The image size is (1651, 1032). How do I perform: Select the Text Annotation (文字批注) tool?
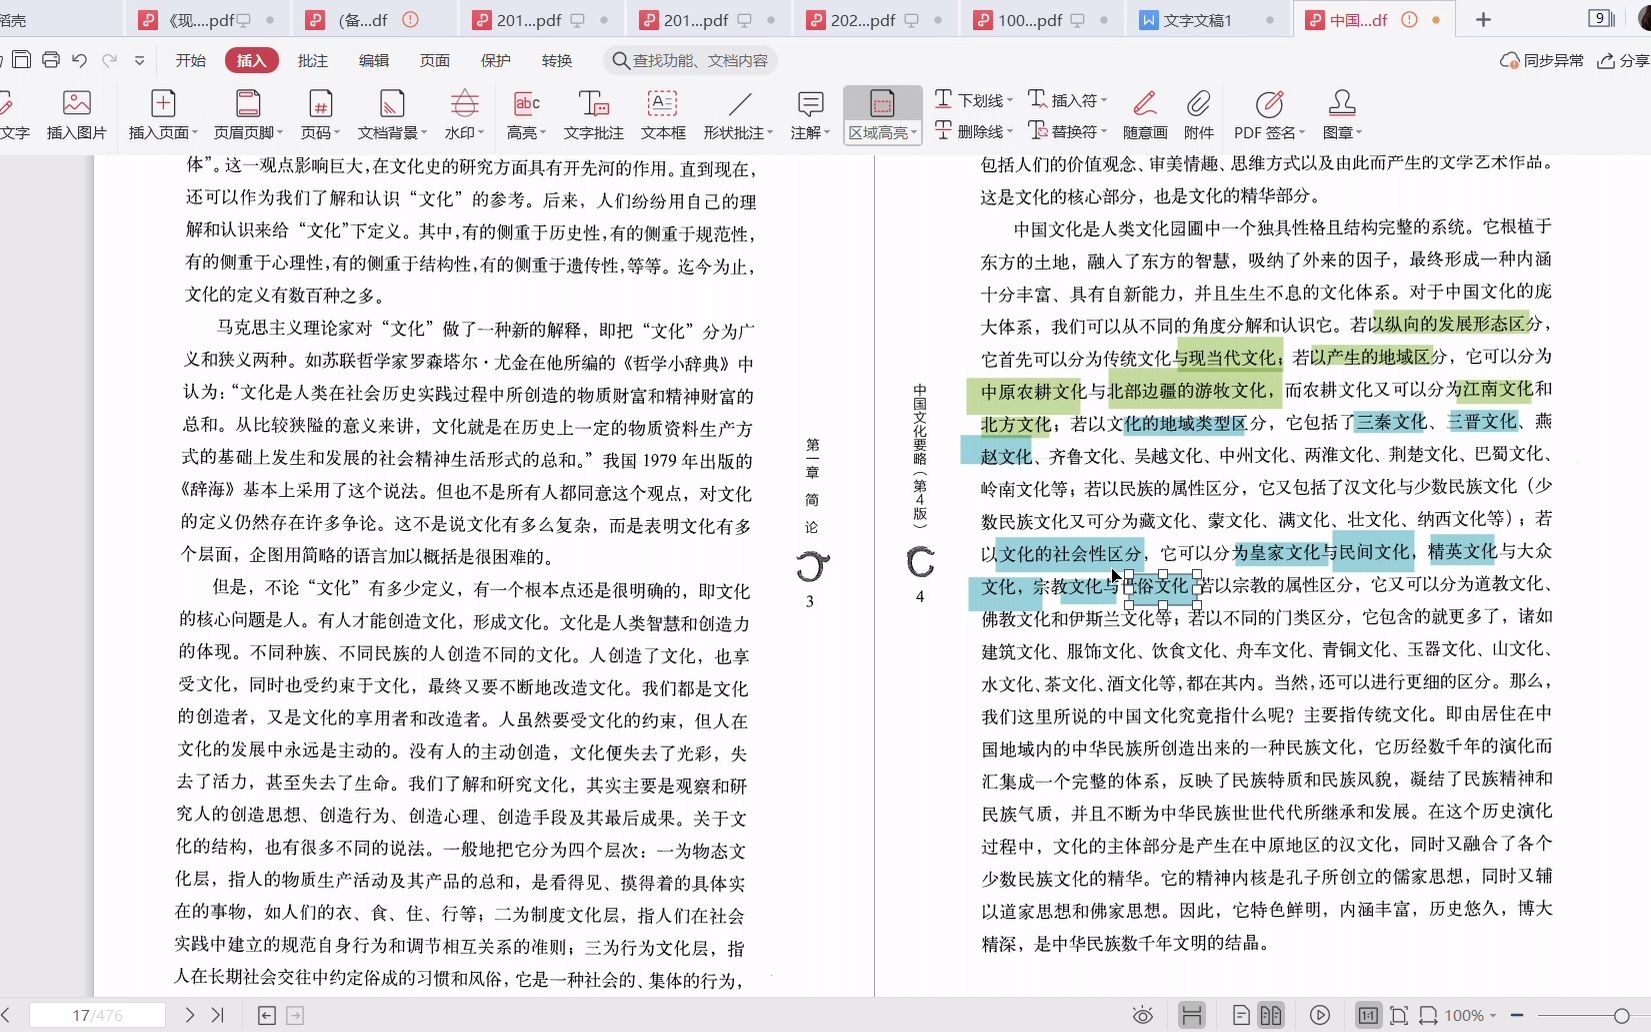[x=593, y=114]
